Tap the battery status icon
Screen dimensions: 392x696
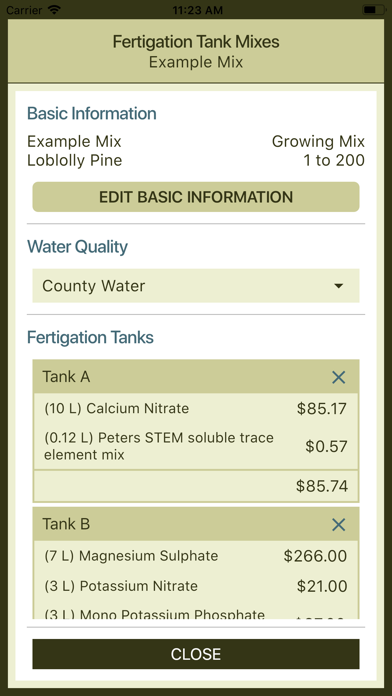tap(373, 9)
